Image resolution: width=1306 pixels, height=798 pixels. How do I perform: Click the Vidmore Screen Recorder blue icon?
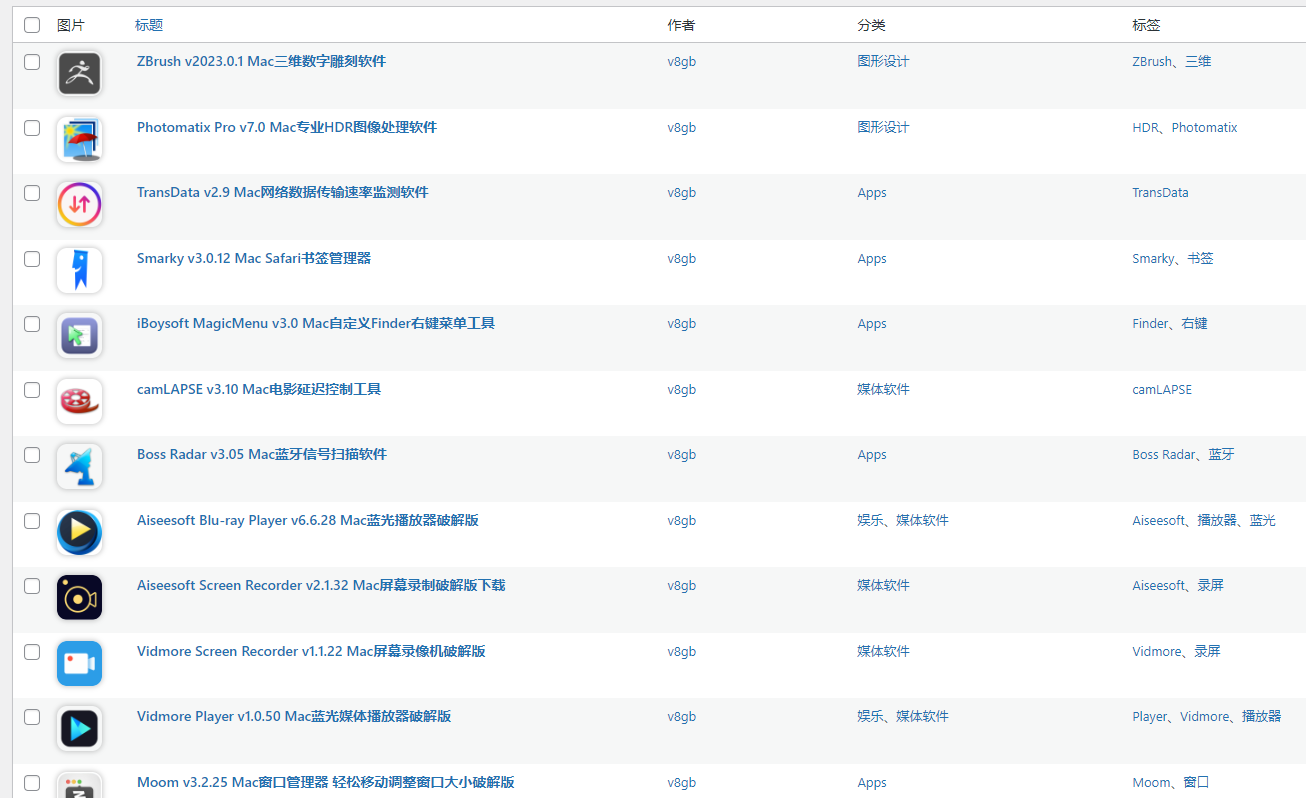(x=79, y=662)
